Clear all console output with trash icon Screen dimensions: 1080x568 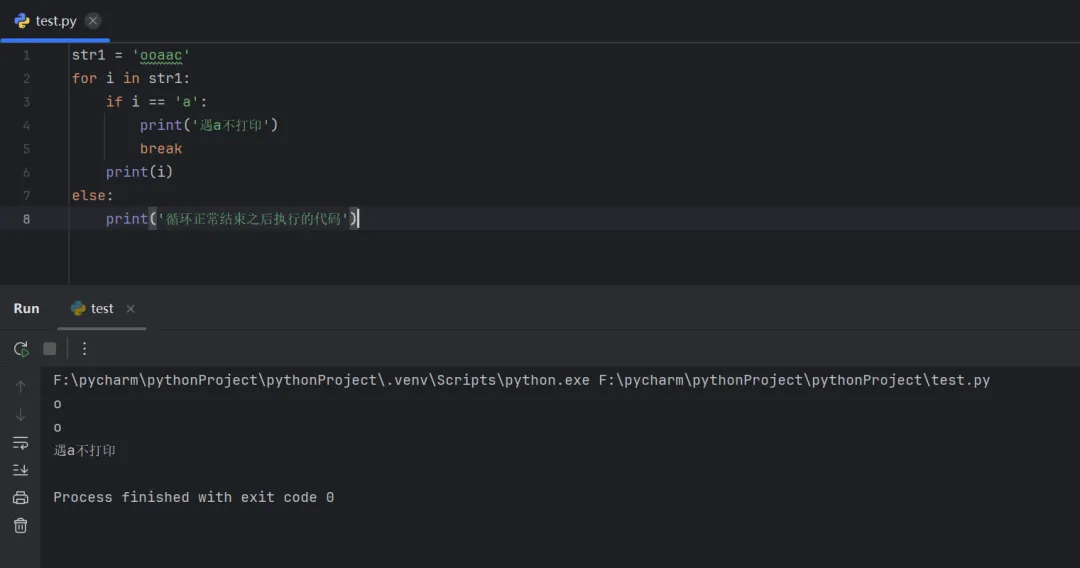[21, 525]
